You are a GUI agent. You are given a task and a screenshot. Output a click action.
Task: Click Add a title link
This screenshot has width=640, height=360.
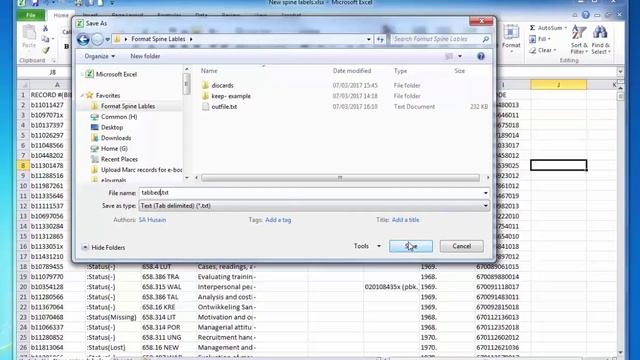[405, 220]
